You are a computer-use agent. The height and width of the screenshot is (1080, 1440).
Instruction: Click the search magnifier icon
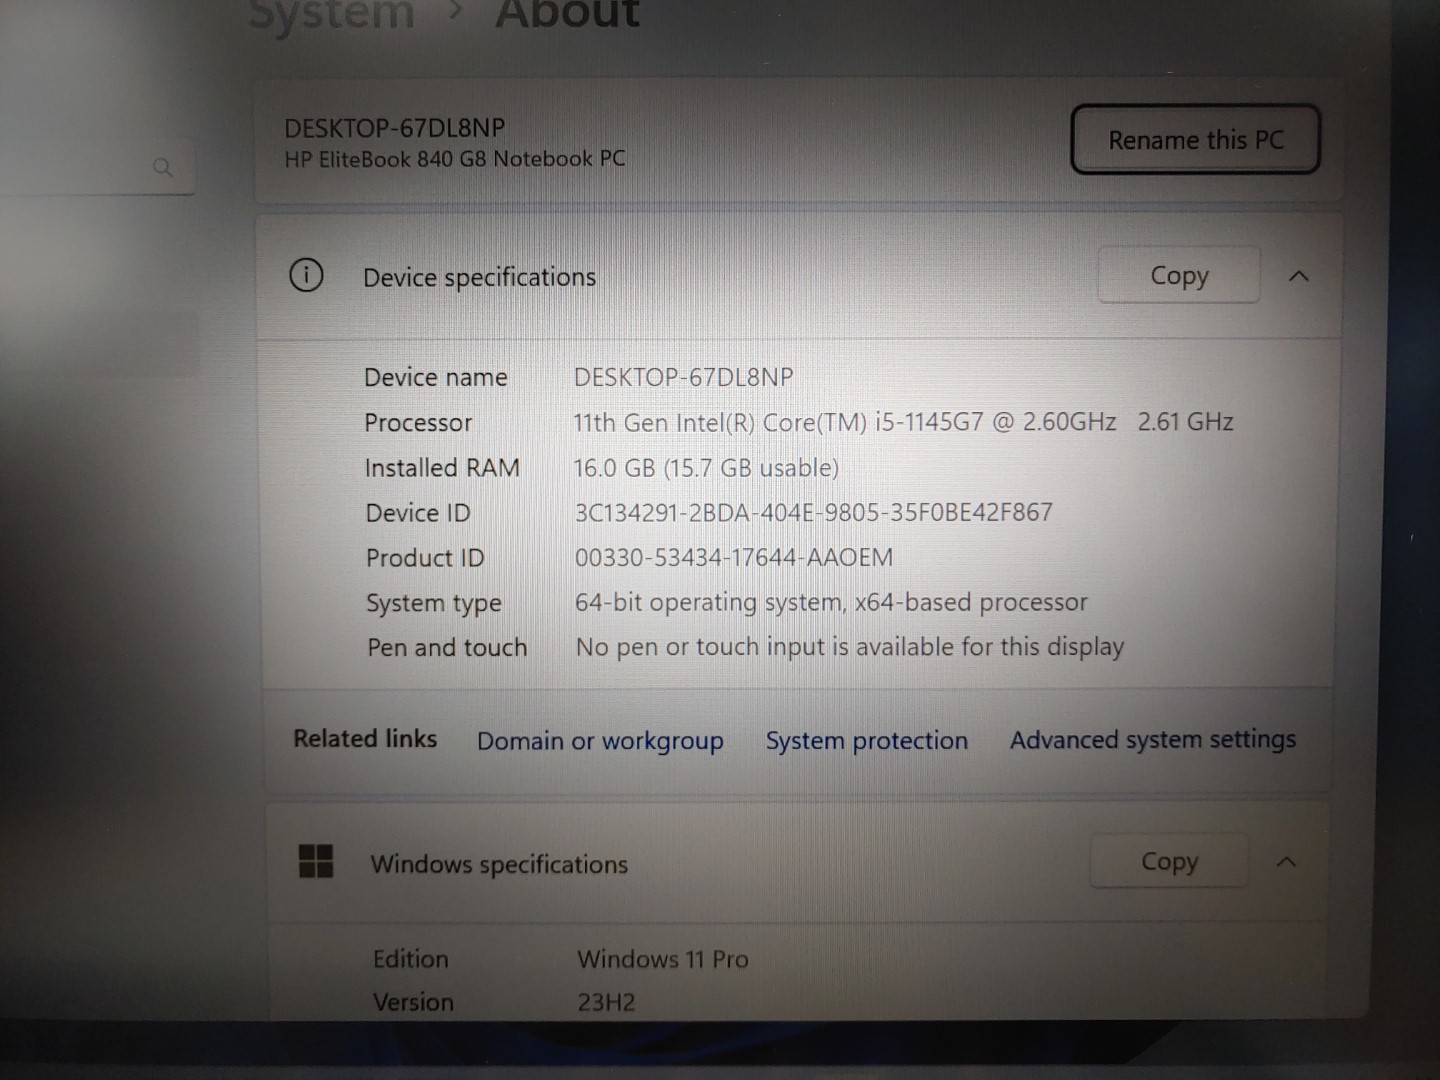(163, 167)
